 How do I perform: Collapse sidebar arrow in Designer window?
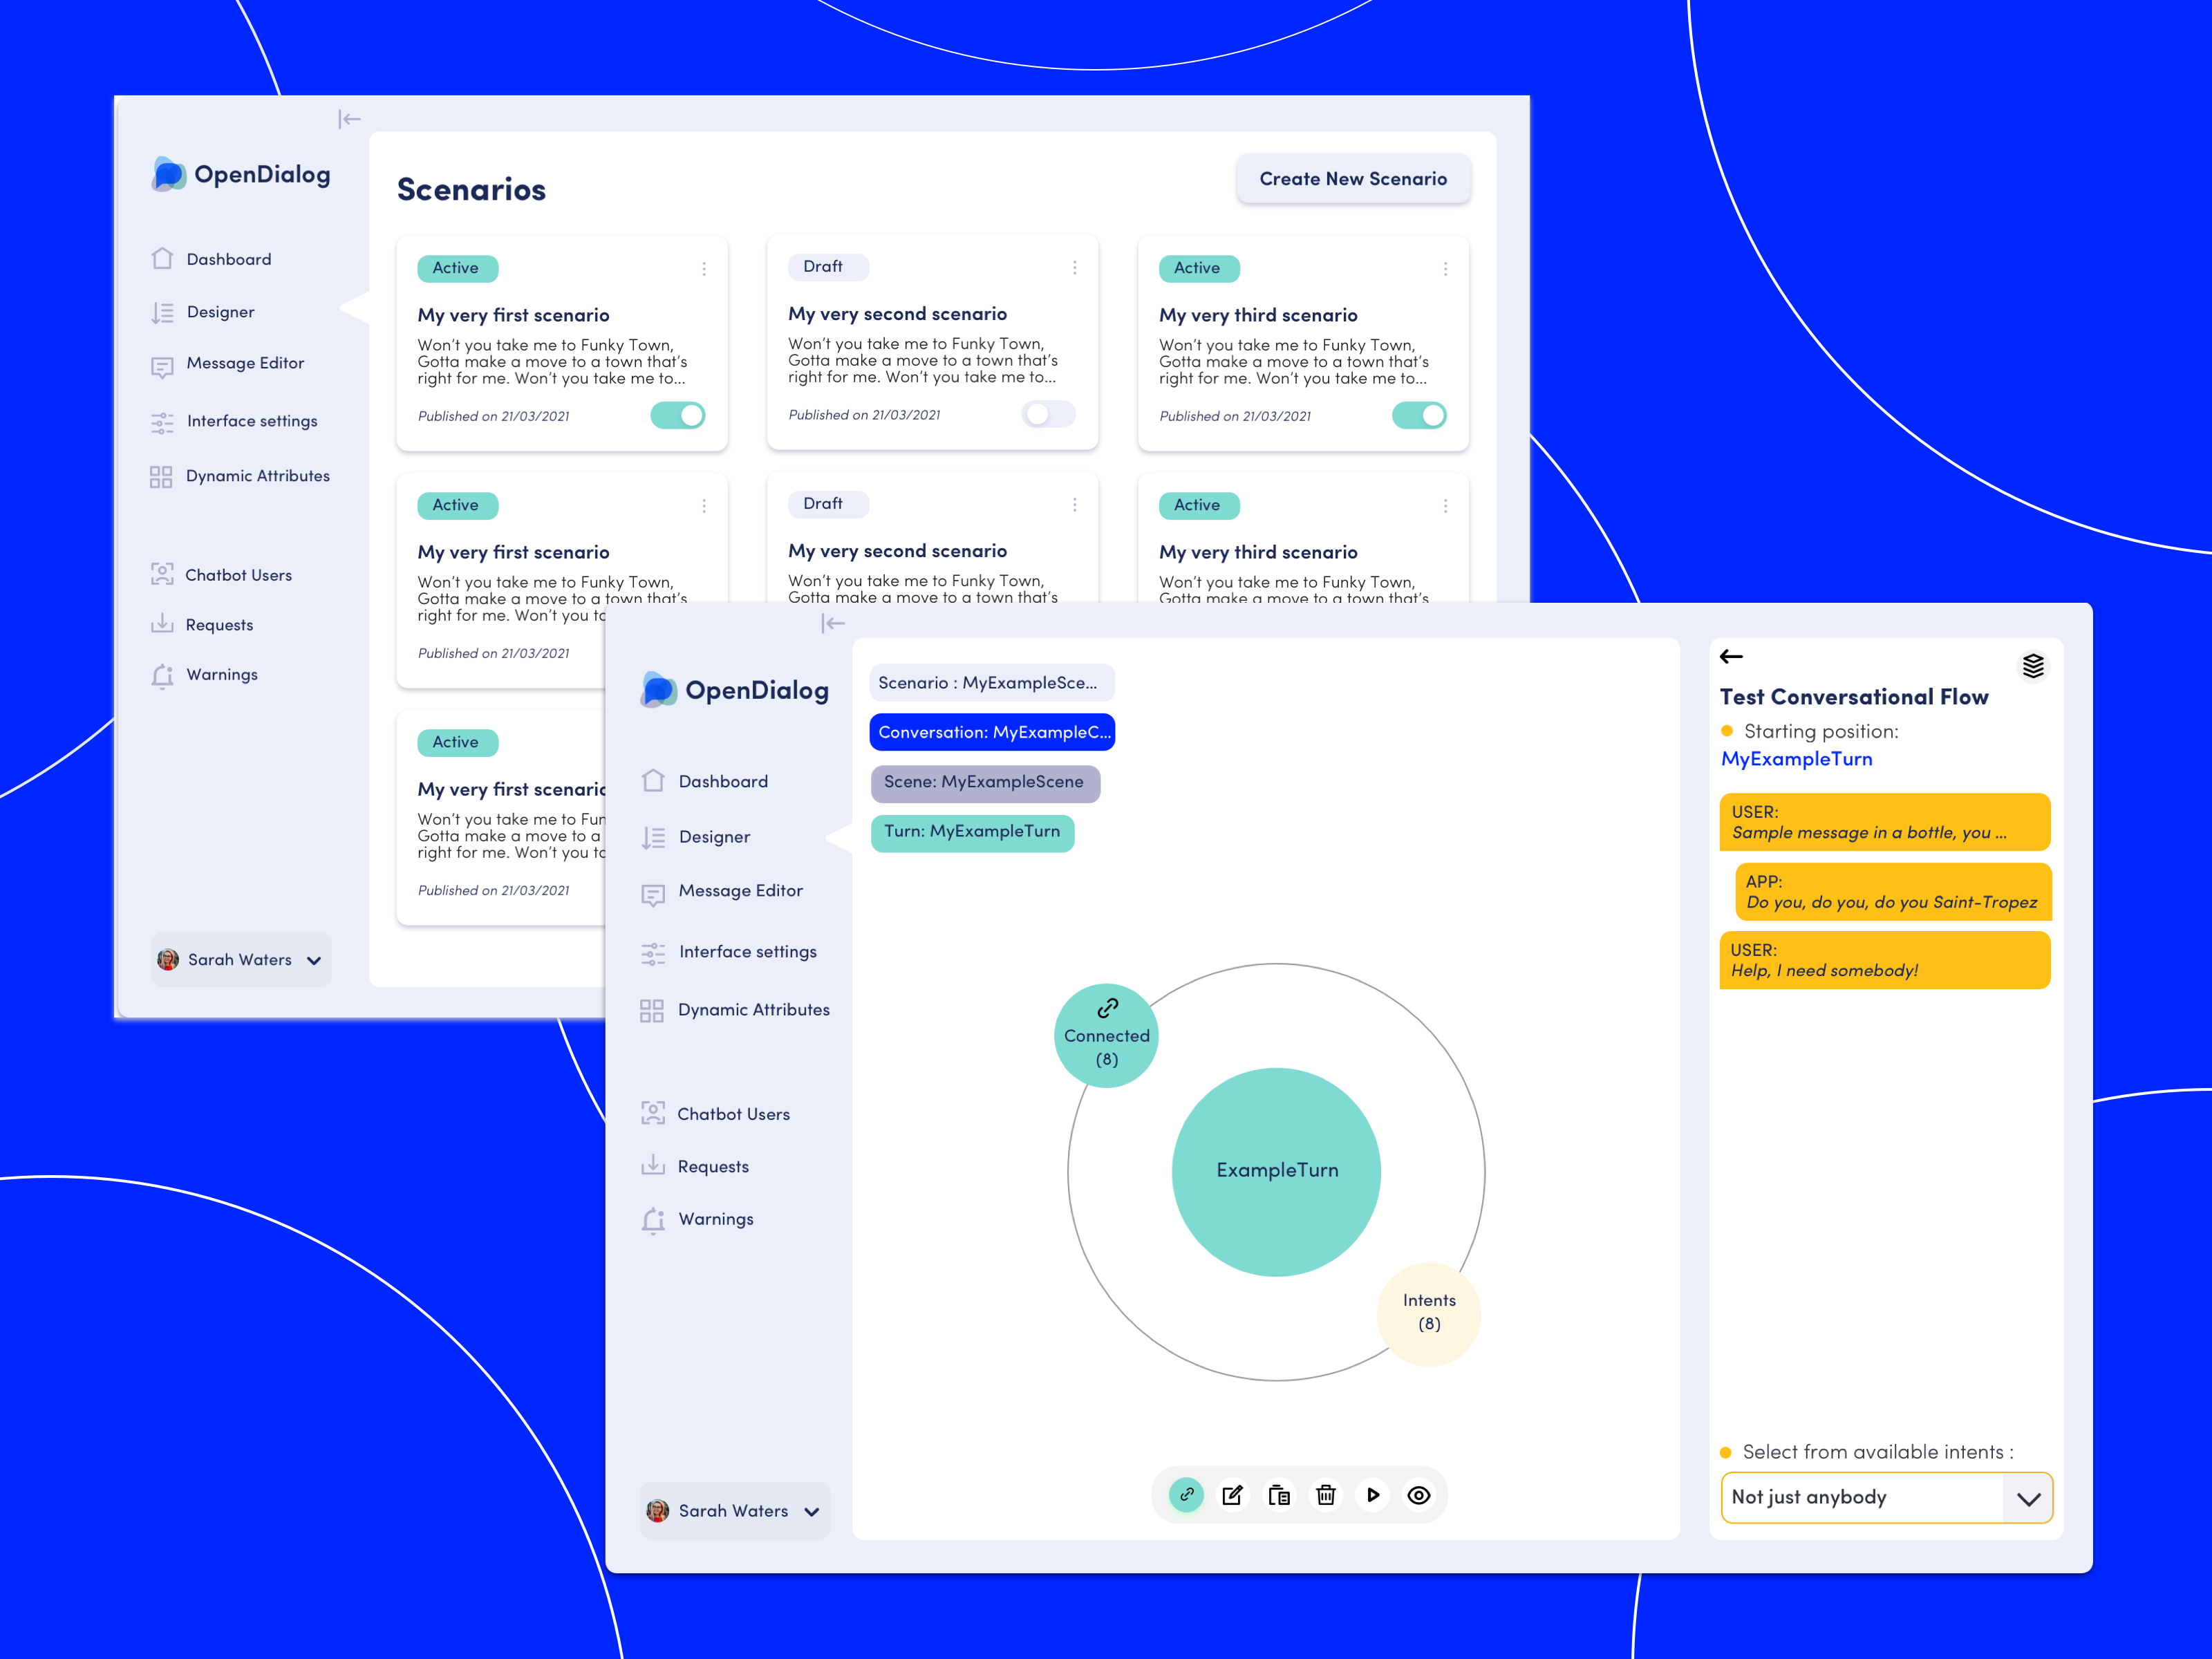pos(833,624)
